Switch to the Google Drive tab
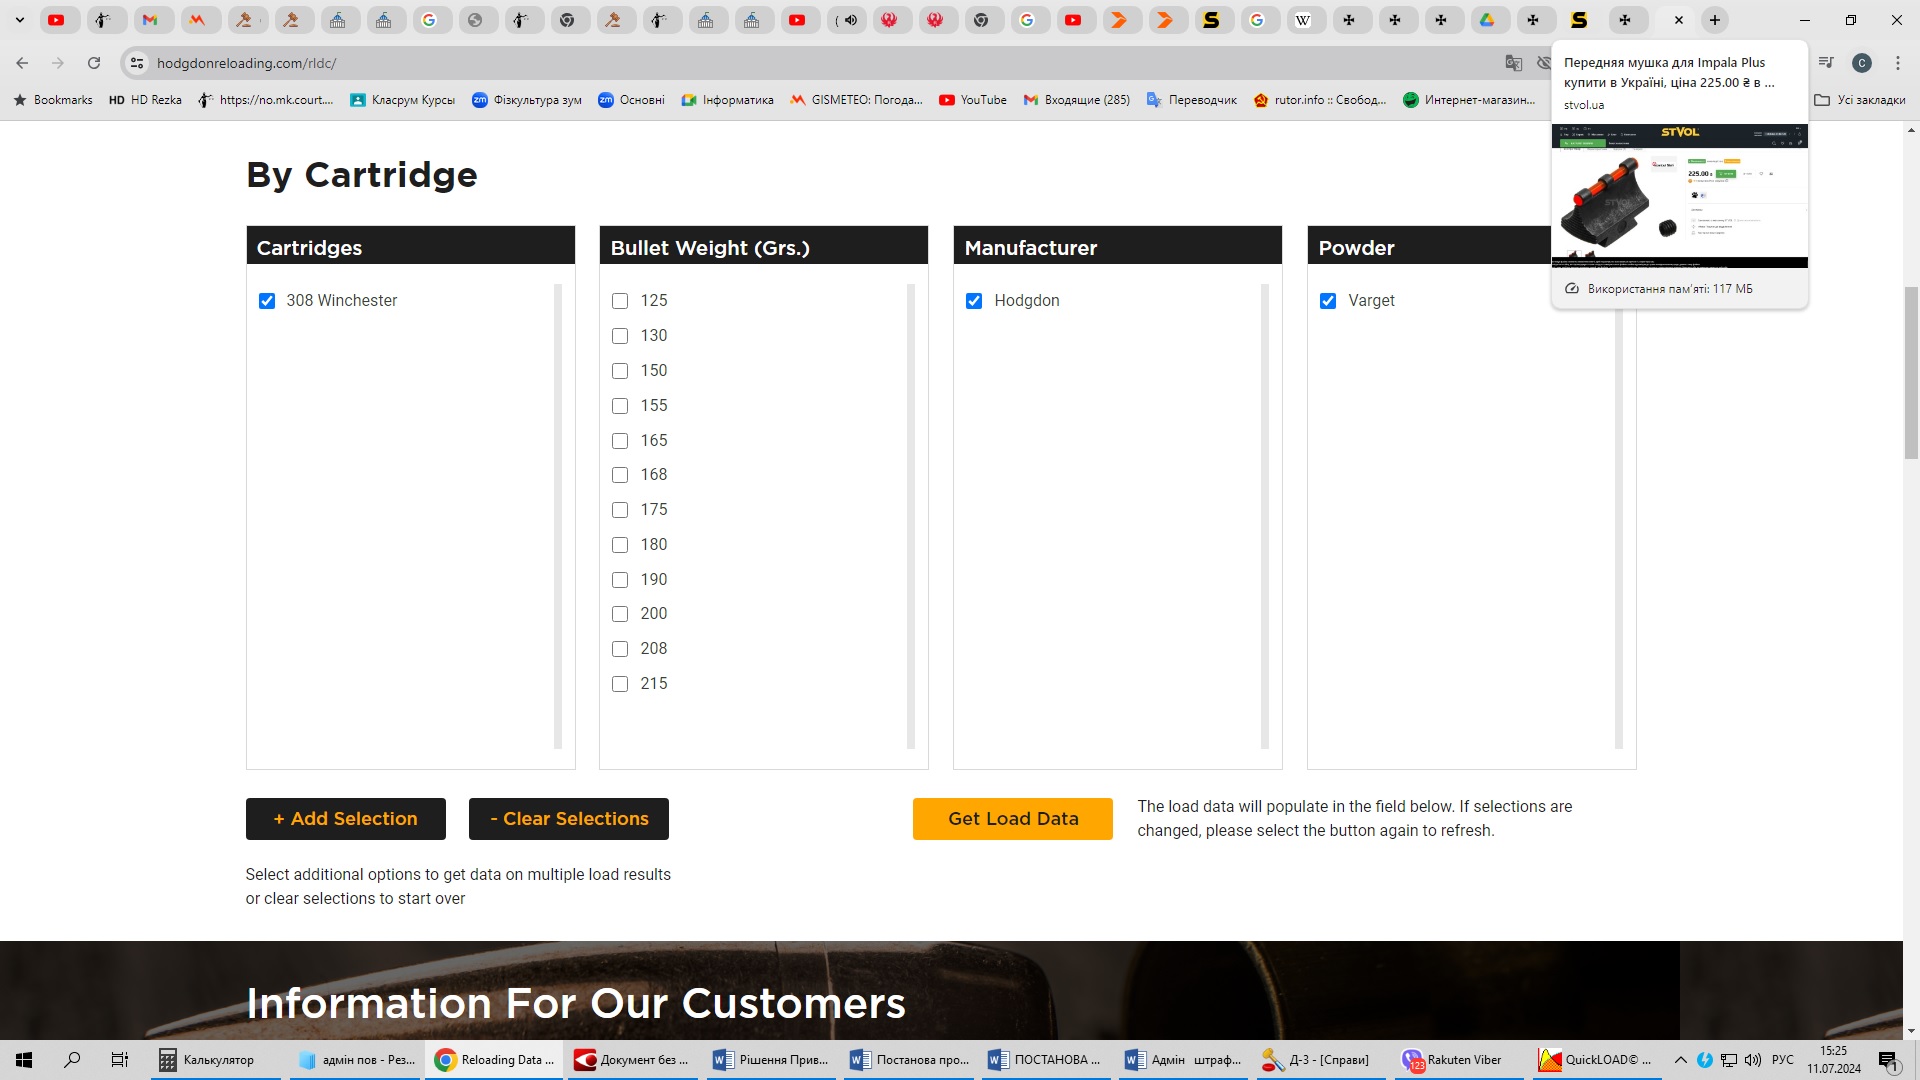Image resolution: width=1920 pixels, height=1080 pixels. pyautogui.click(x=1487, y=20)
